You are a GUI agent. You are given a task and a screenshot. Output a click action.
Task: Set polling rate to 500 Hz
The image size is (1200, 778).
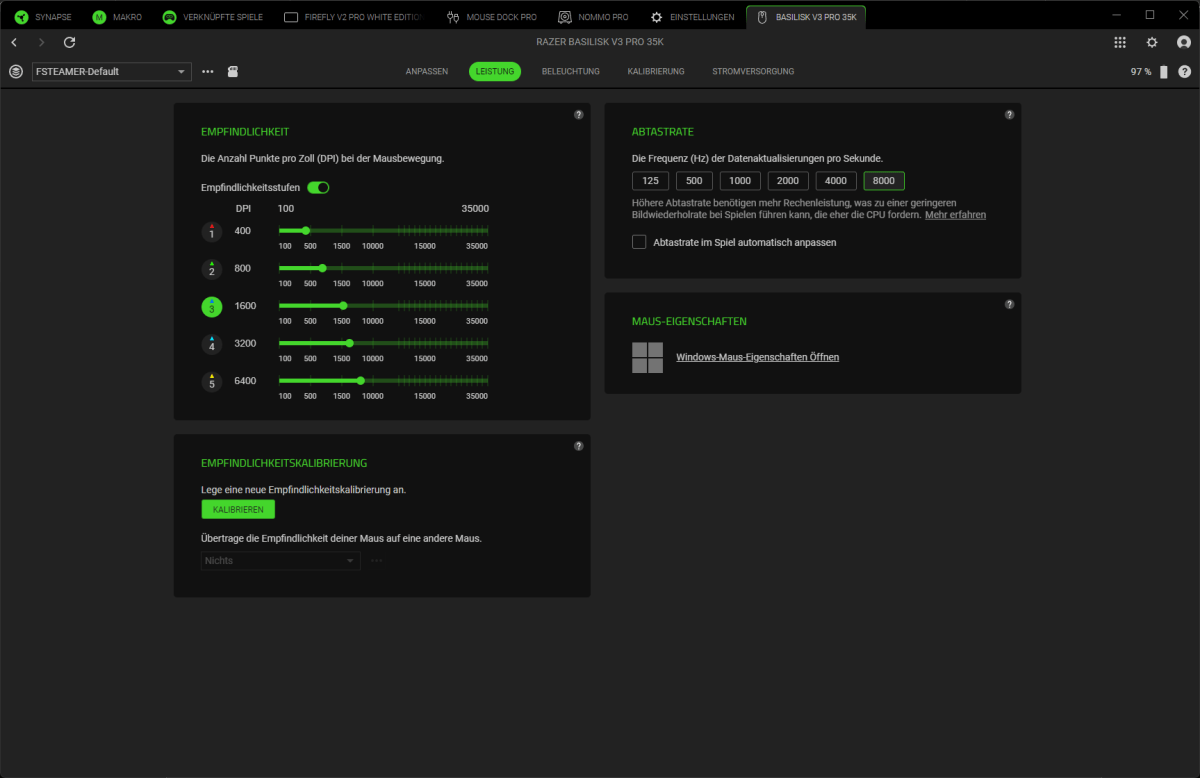tap(694, 181)
